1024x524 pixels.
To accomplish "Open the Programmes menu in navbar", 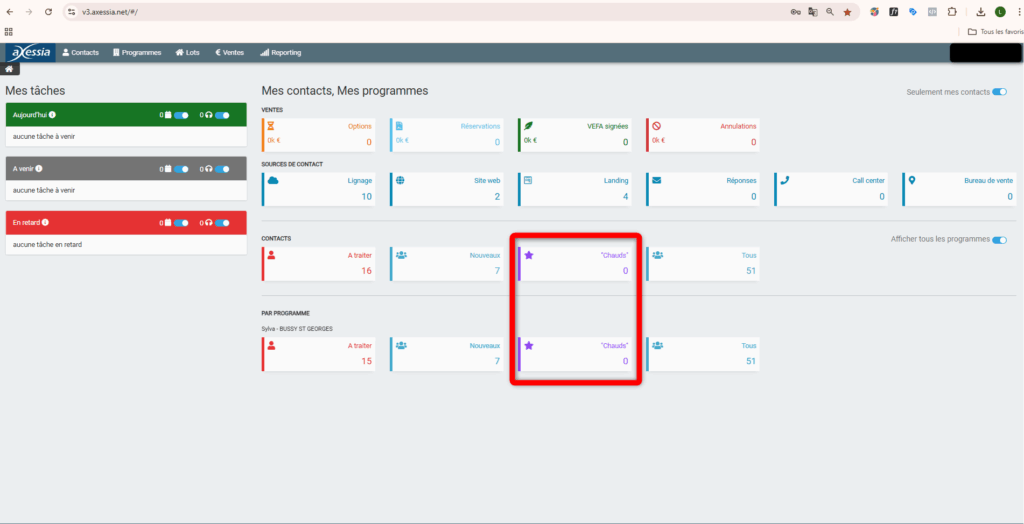I will (136, 52).
